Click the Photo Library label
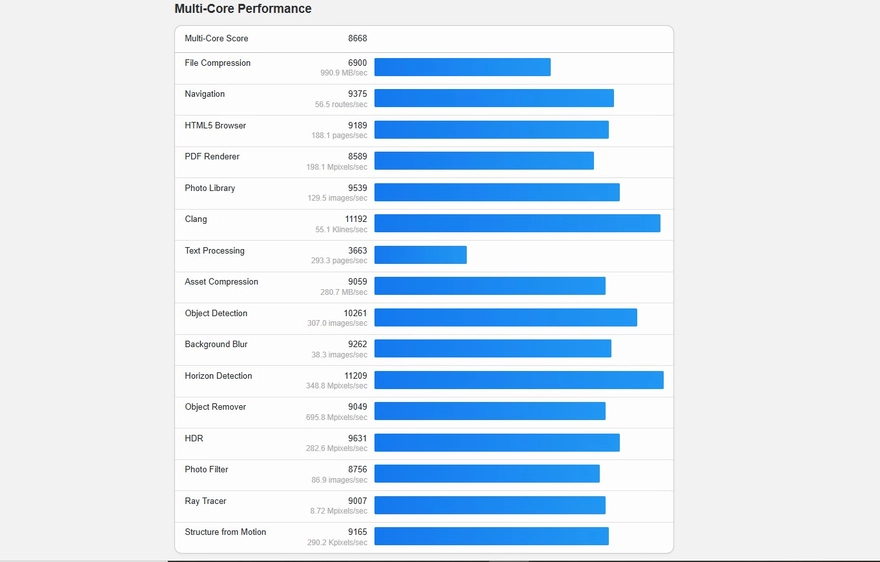 click(x=210, y=188)
